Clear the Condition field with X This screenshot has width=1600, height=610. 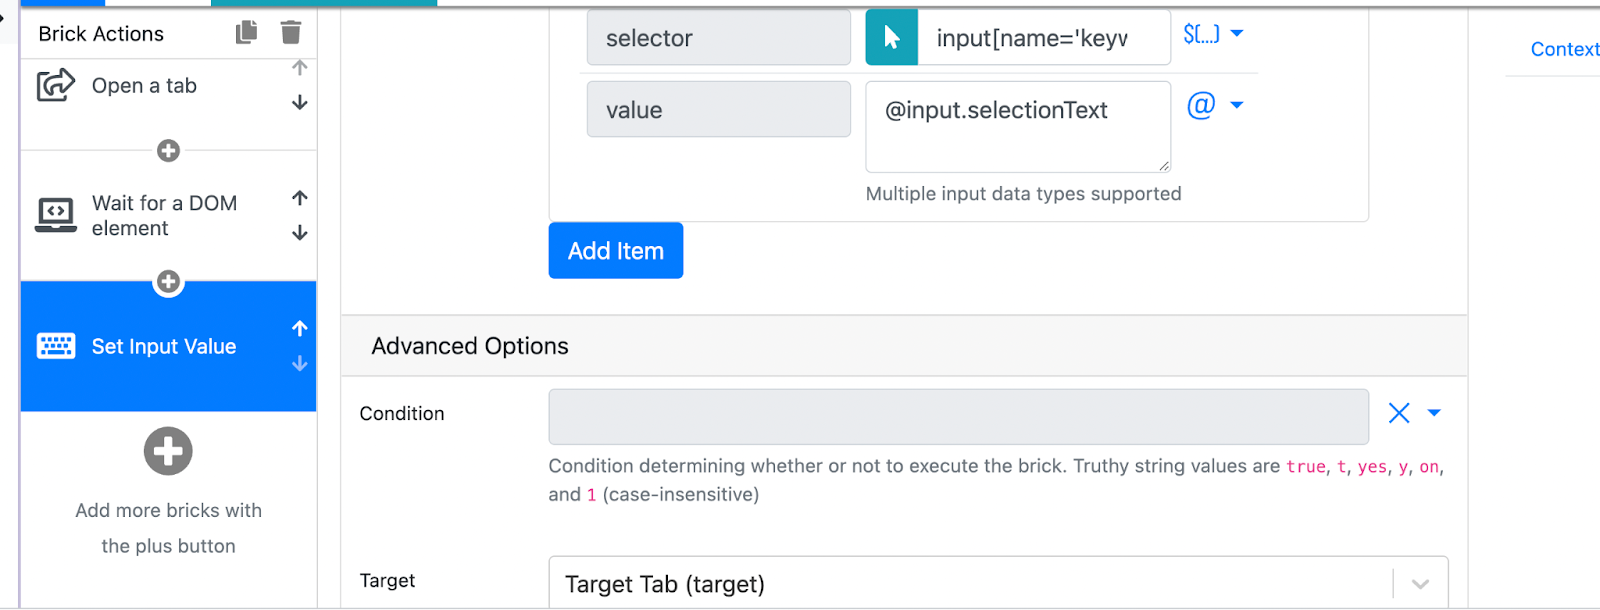point(1398,413)
